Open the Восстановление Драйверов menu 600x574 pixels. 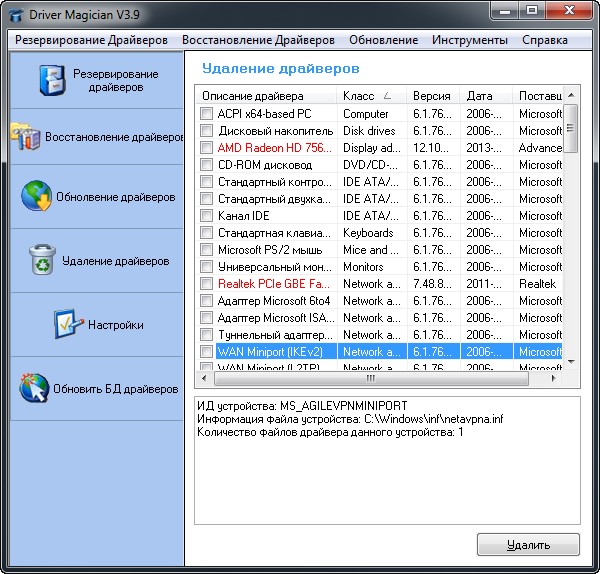[x=258, y=40]
